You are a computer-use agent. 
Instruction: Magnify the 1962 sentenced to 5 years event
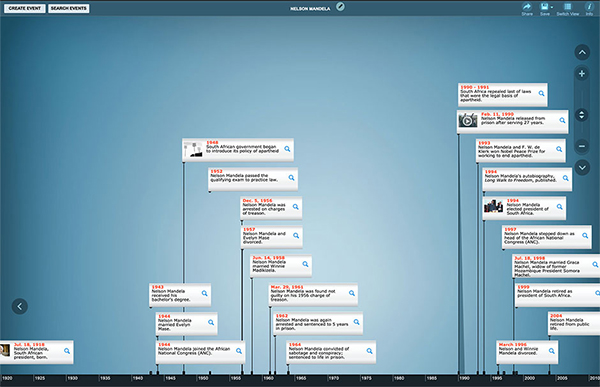click(x=356, y=322)
